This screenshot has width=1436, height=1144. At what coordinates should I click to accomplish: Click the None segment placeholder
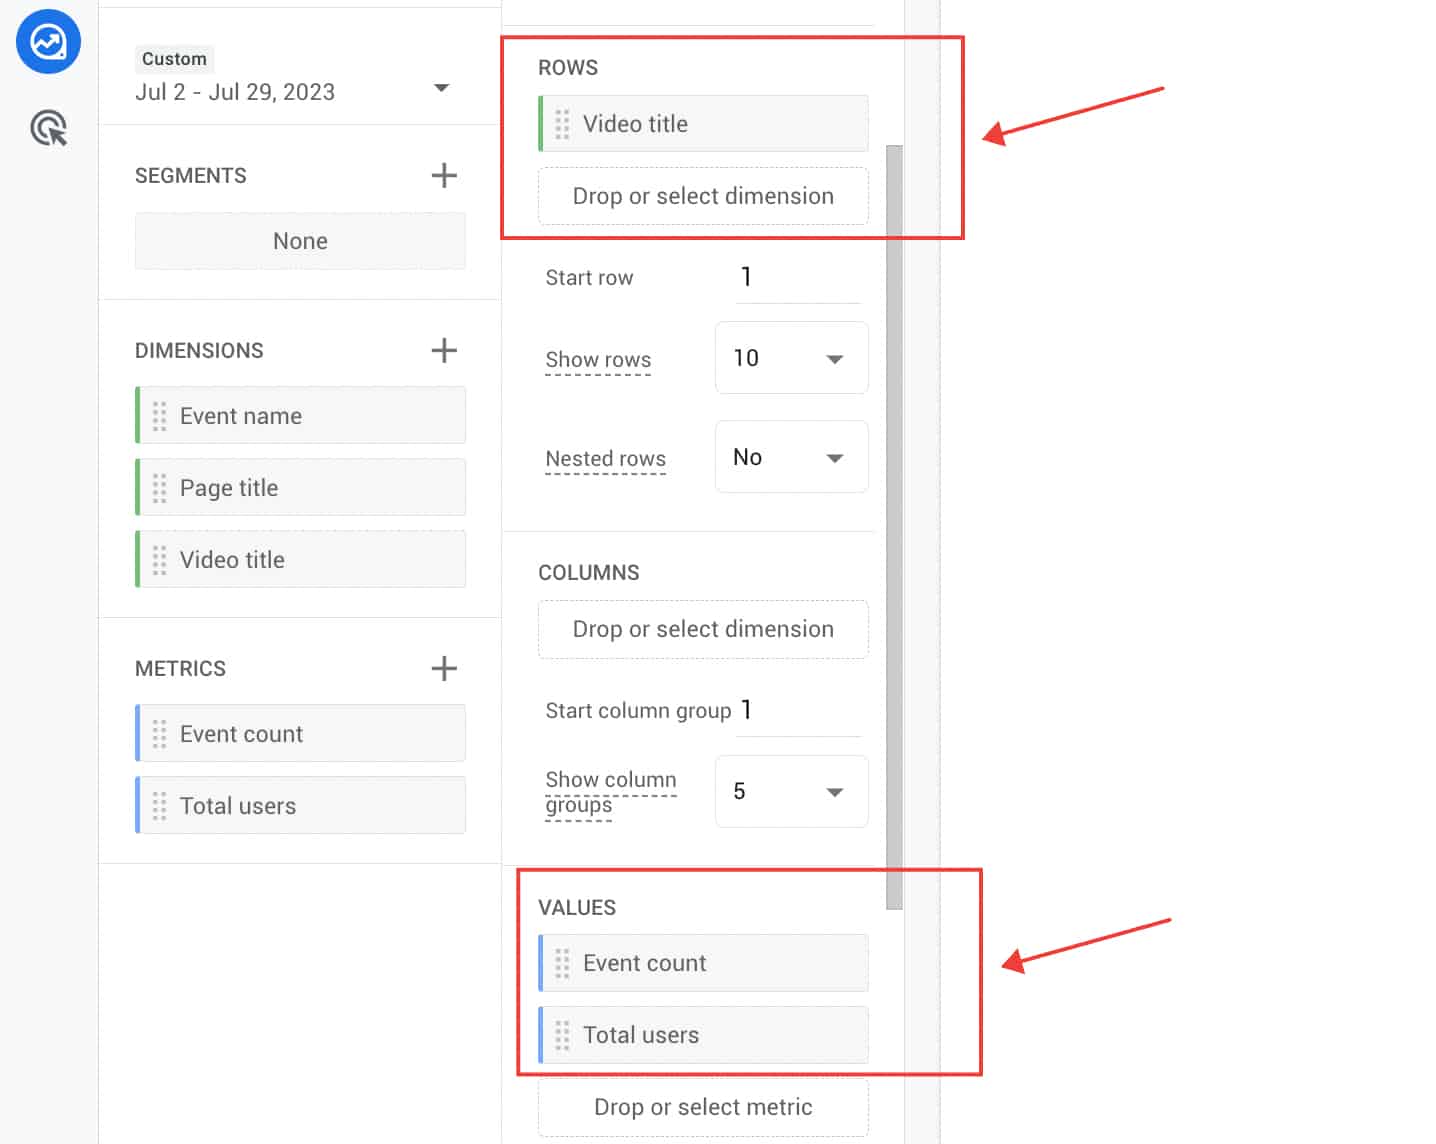[300, 241]
